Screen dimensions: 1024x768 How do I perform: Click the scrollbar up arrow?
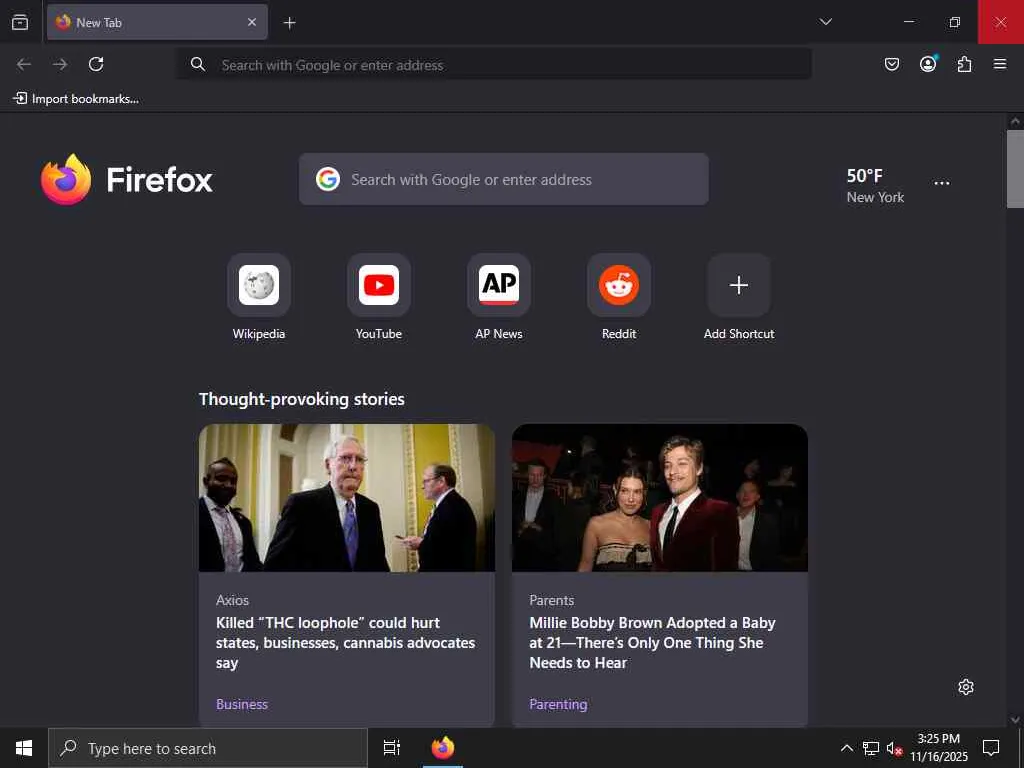[x=1015, y=121]
